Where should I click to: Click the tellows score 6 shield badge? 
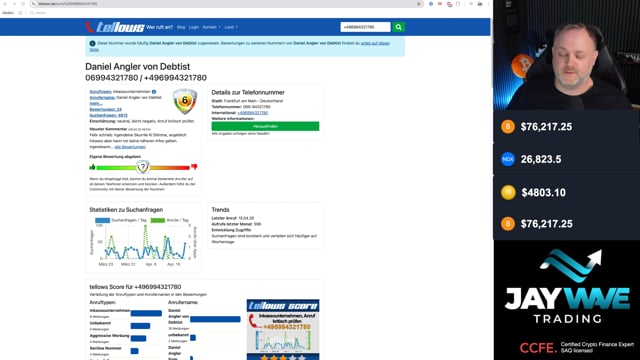(185, 101)
